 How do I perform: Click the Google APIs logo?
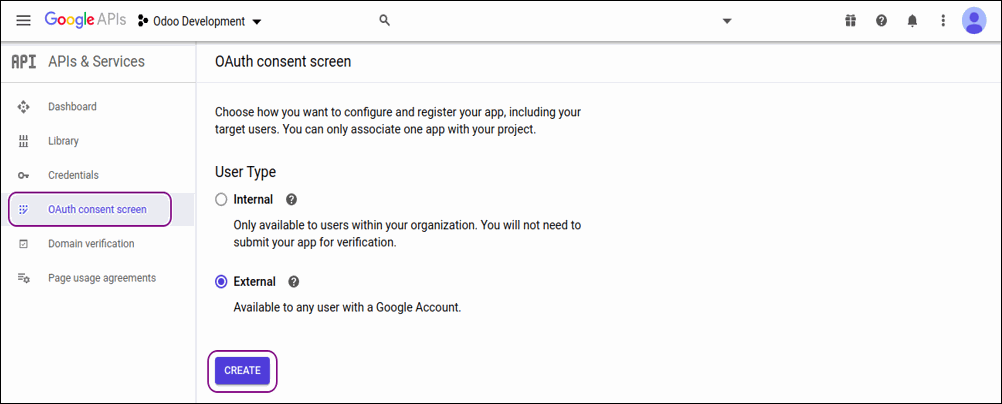click(x=86, y=20)
